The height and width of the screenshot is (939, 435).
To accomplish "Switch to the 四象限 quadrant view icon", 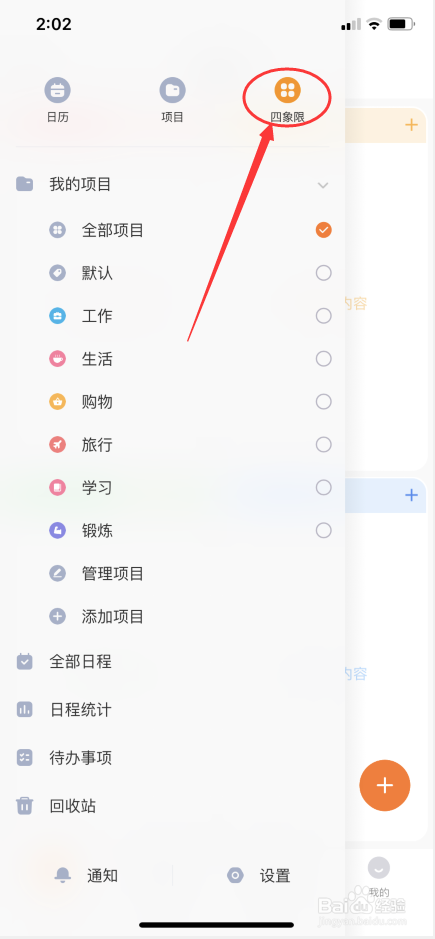I will 288,90.
